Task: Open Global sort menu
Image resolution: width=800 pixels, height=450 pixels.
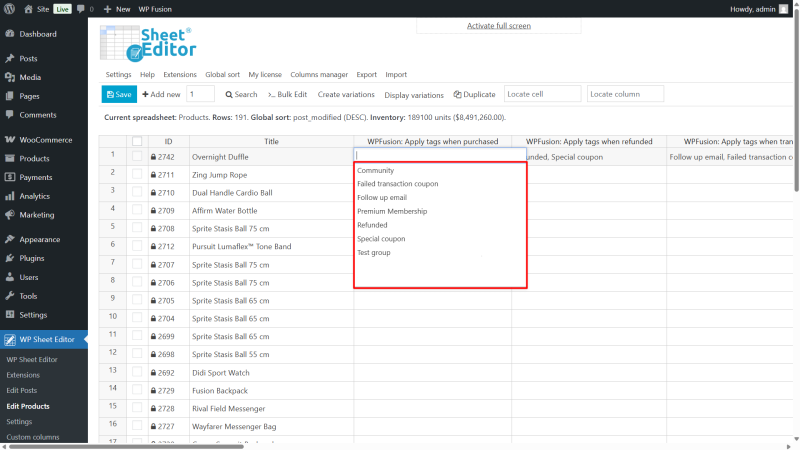Action: 222,74
